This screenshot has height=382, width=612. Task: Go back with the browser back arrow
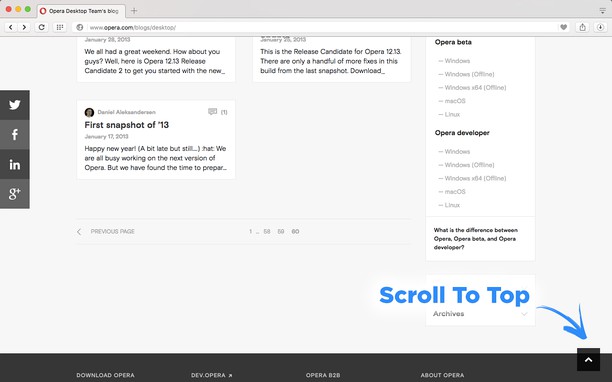[11, 27]
